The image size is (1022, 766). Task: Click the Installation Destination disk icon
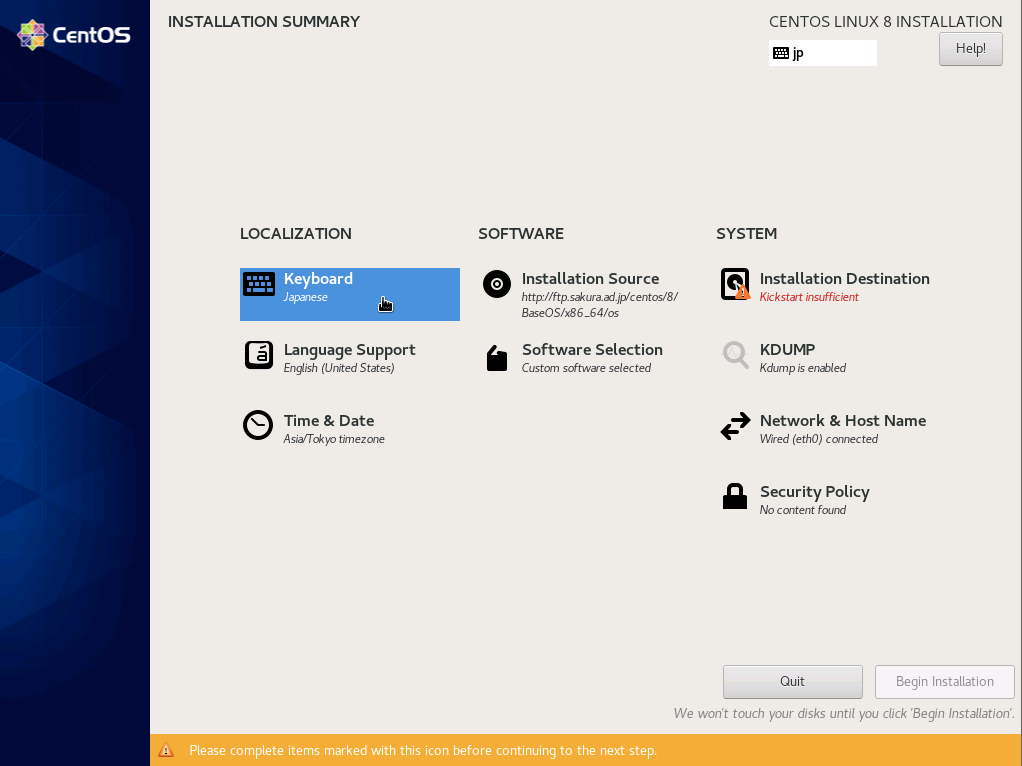tap(735, 285)
